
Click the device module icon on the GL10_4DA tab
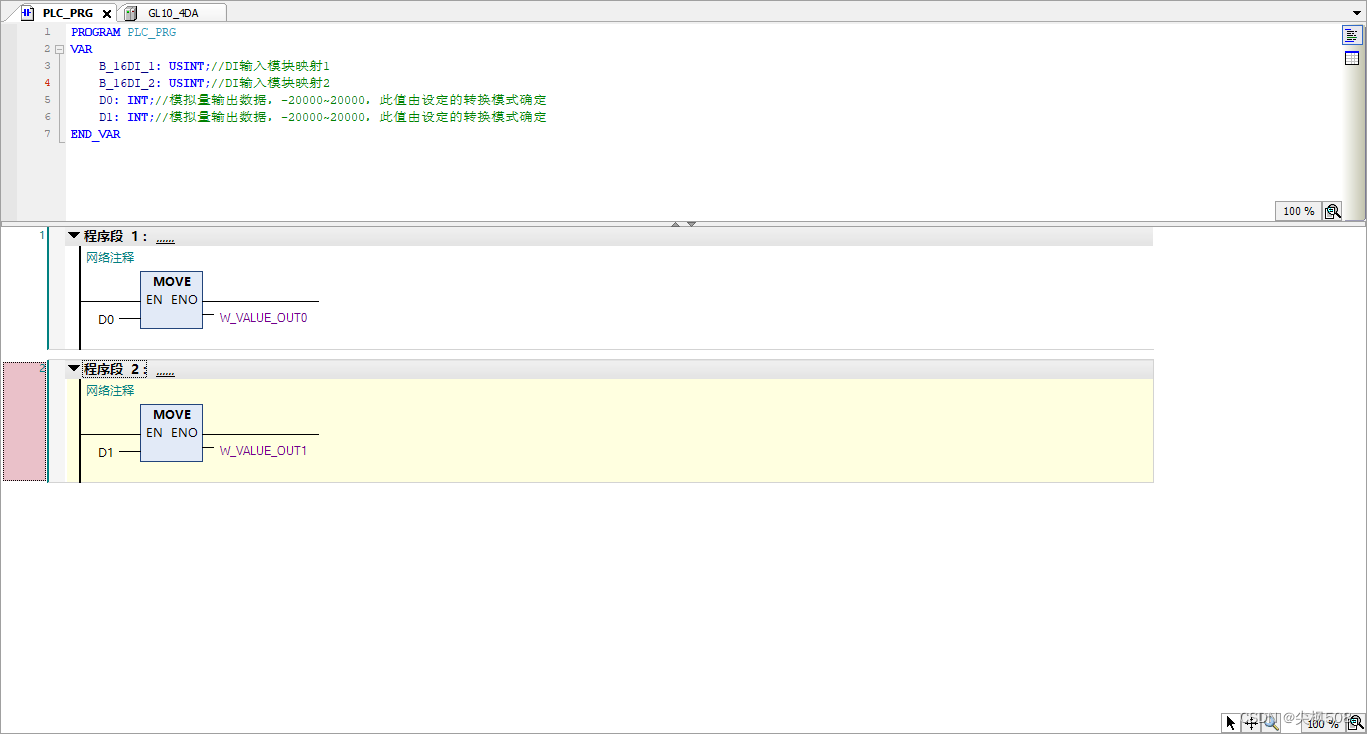point(131,13)
